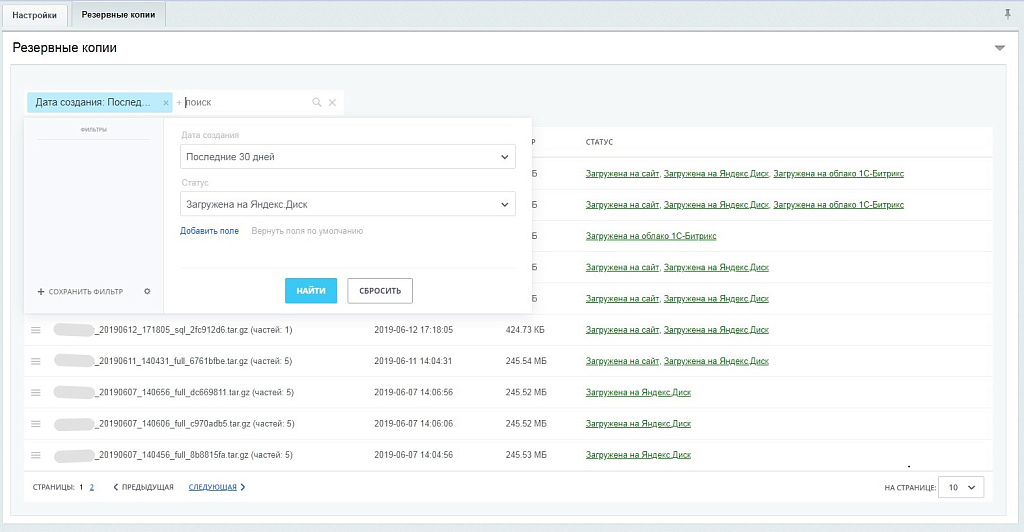The image size is (1024, 532).
Task: Click the 'Добавить поле' link
Action: coord(209,231)
